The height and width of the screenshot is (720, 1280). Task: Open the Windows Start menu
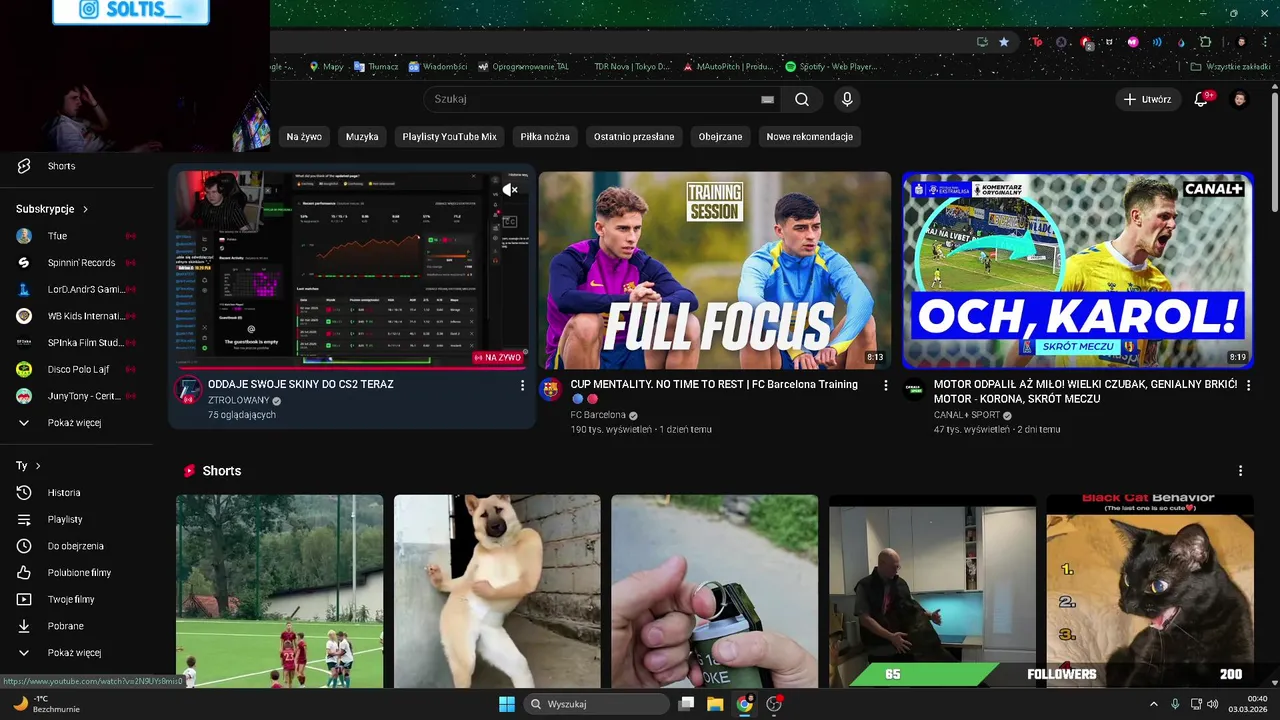click(x=507, y=704)
